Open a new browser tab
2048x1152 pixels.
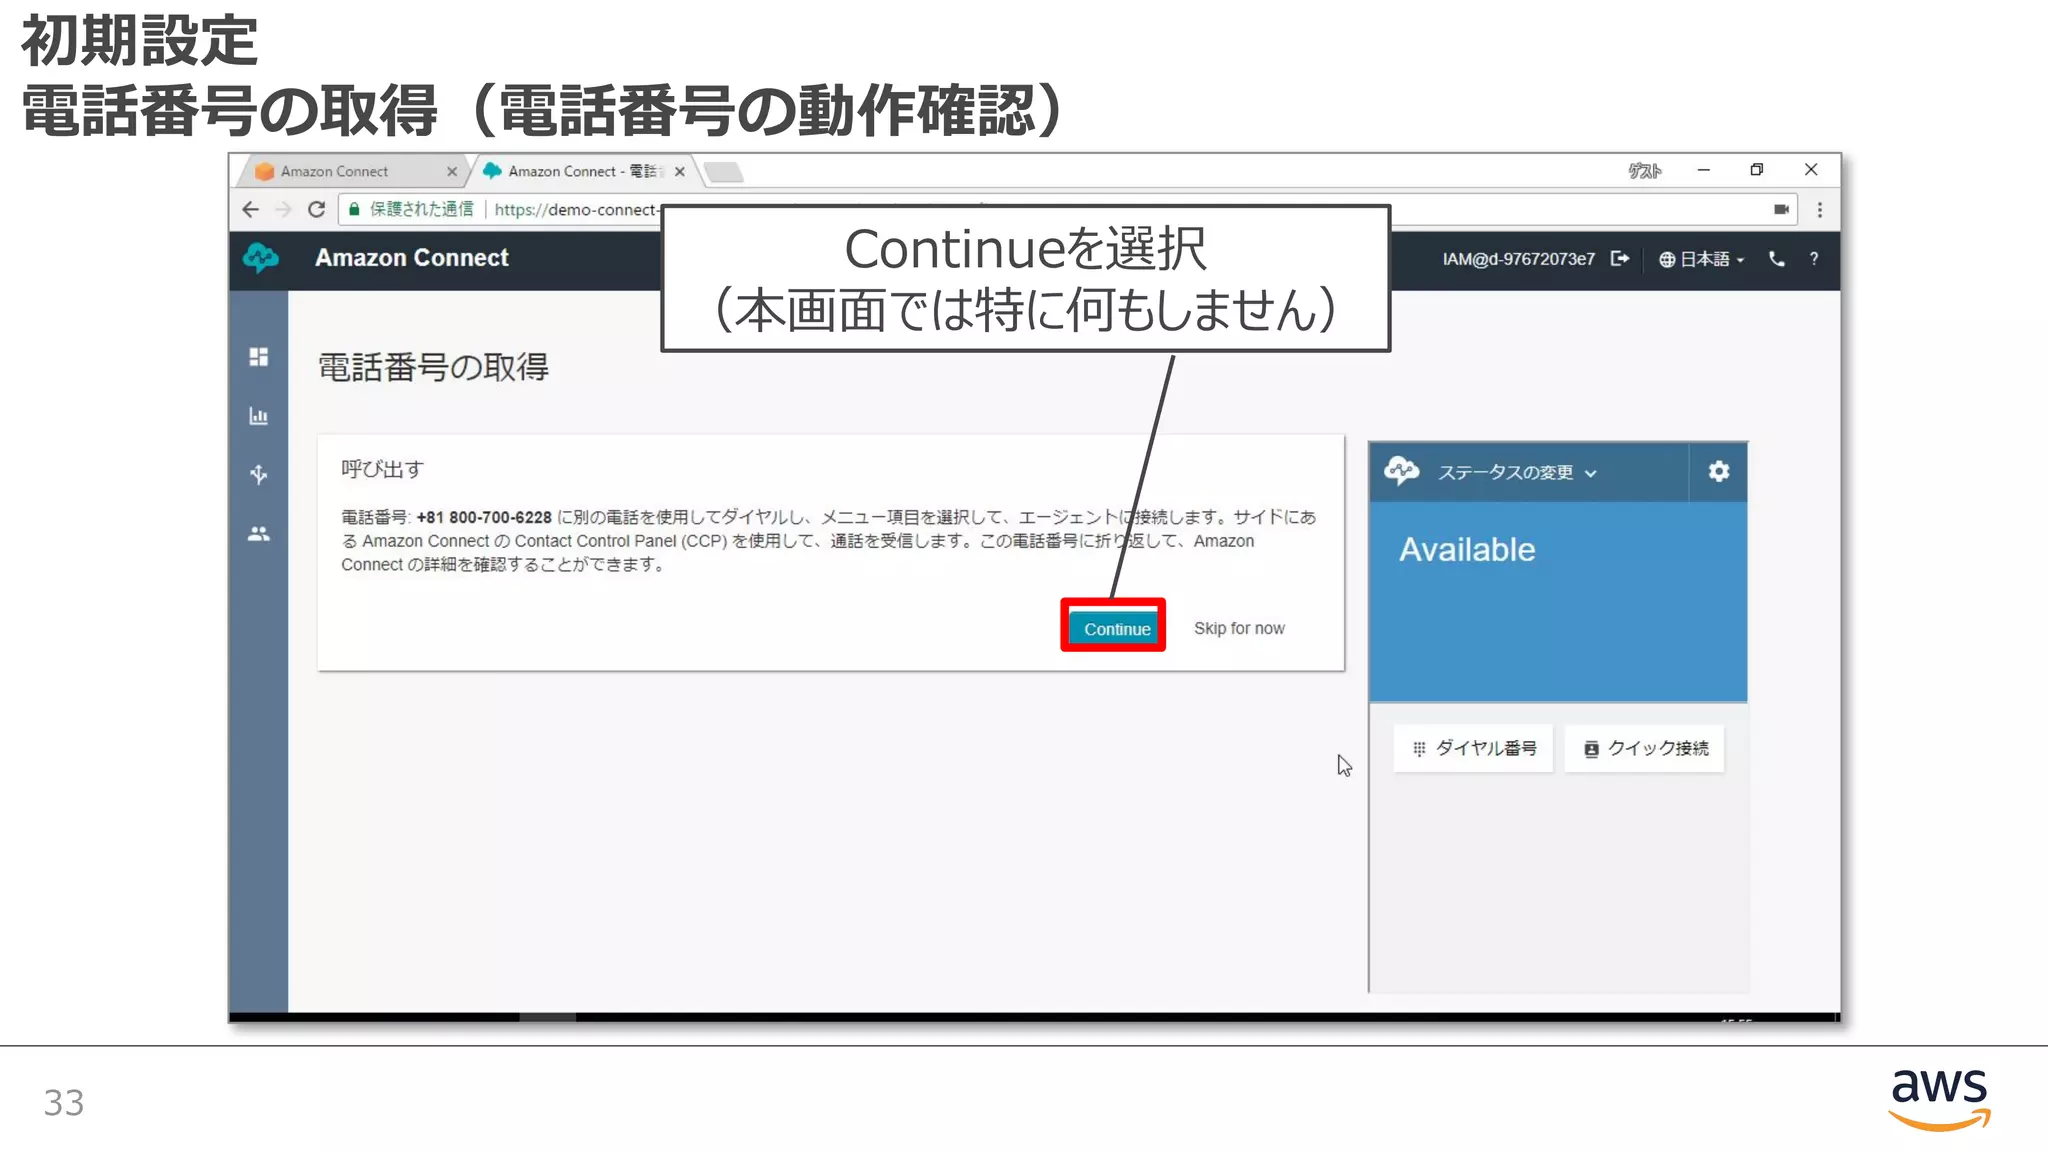724,172
